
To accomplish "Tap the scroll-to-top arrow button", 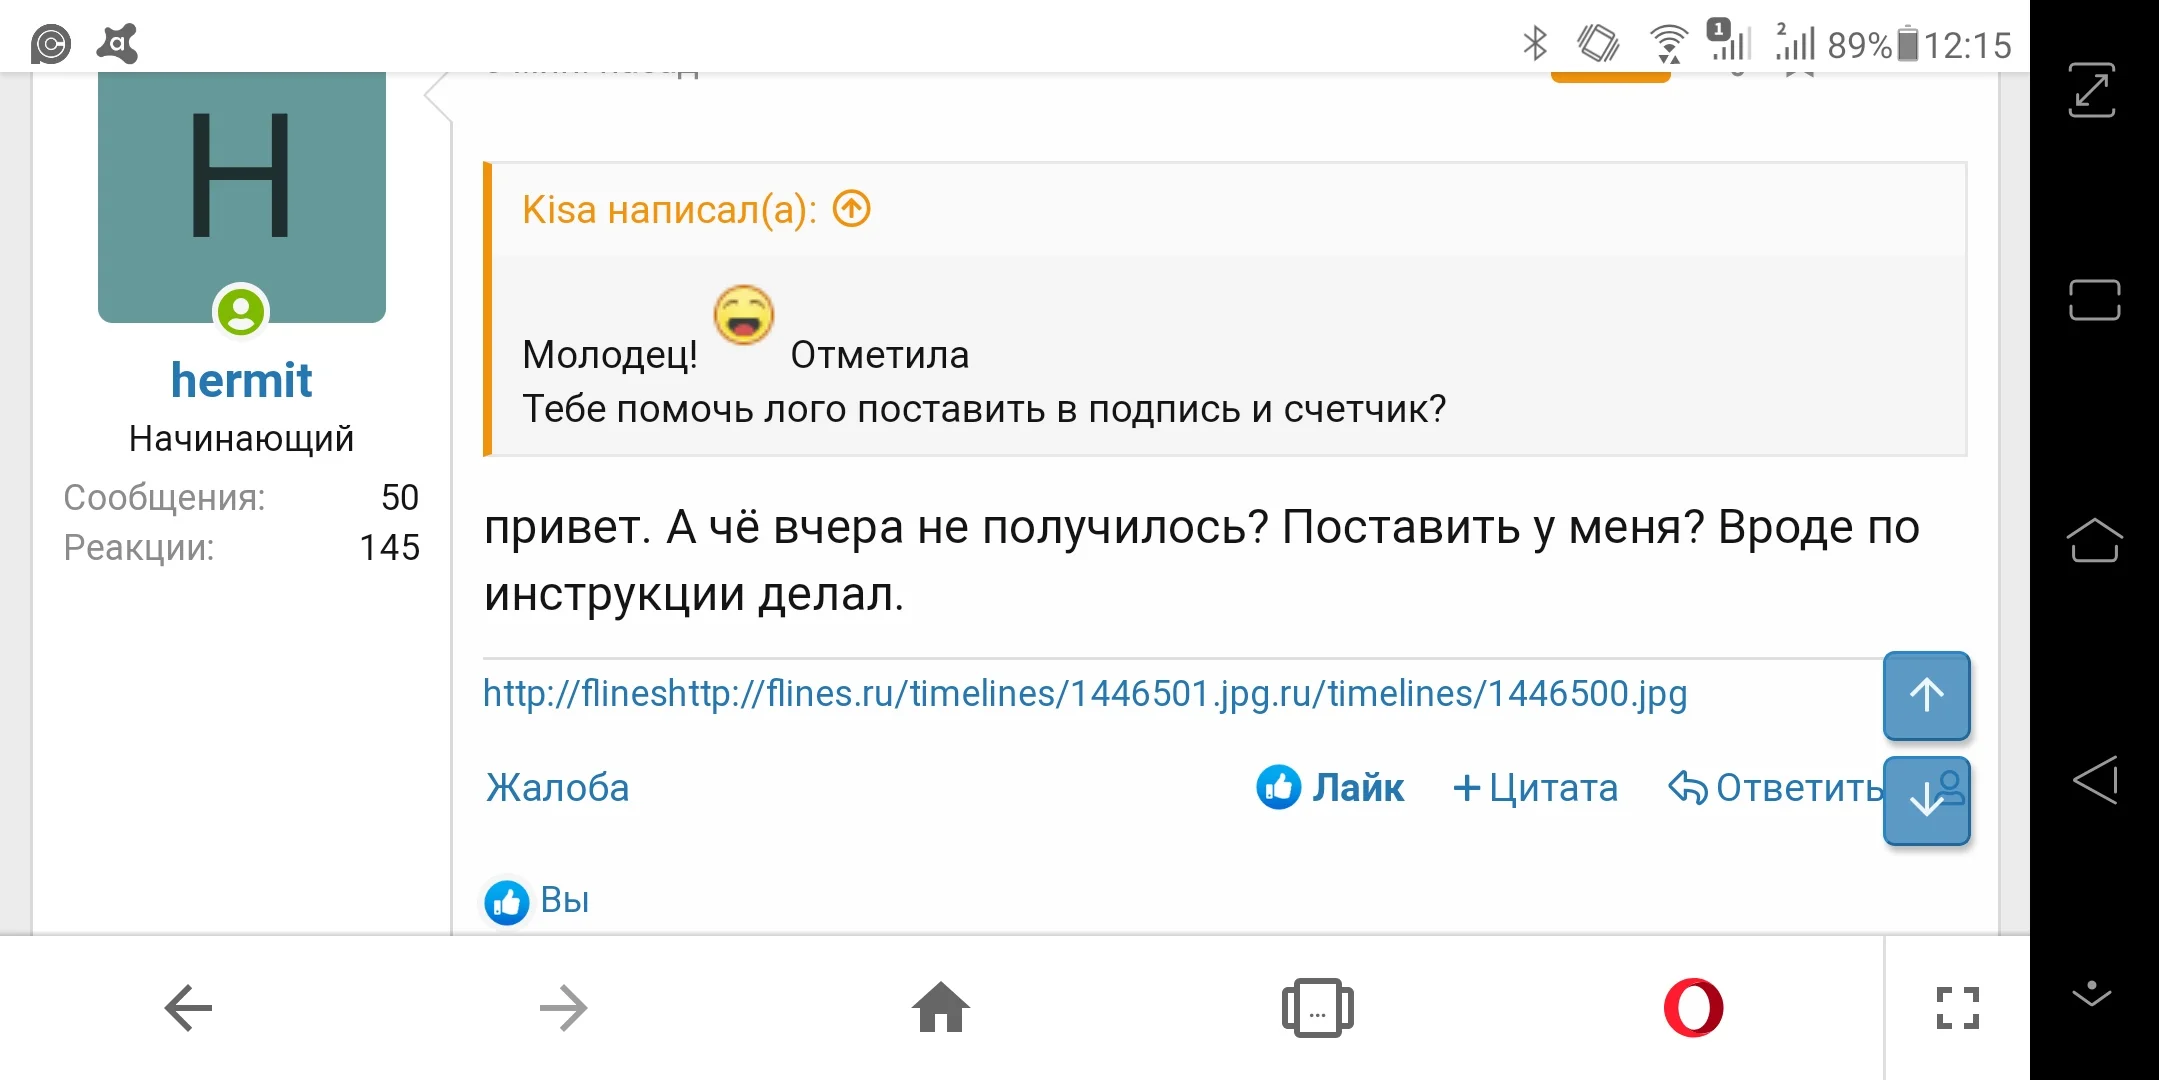I will click(x=1925, y=695).
